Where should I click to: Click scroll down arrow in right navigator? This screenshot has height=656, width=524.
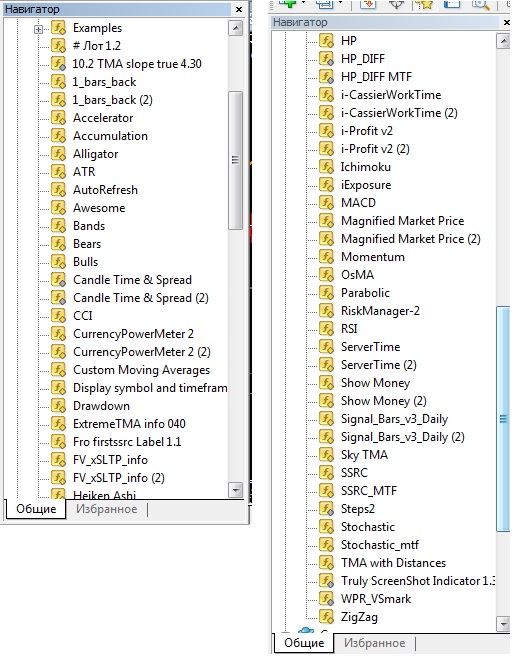click(503, 624)
